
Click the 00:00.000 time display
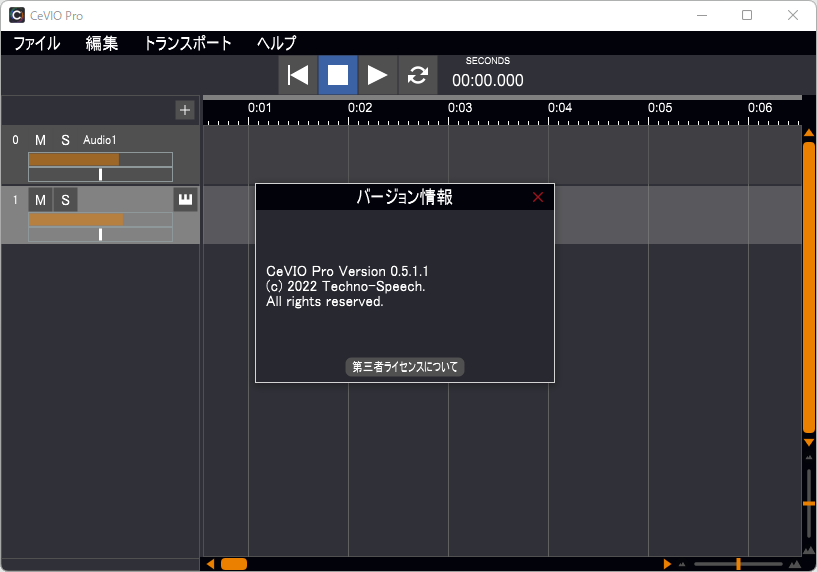(x=488, y=80)
